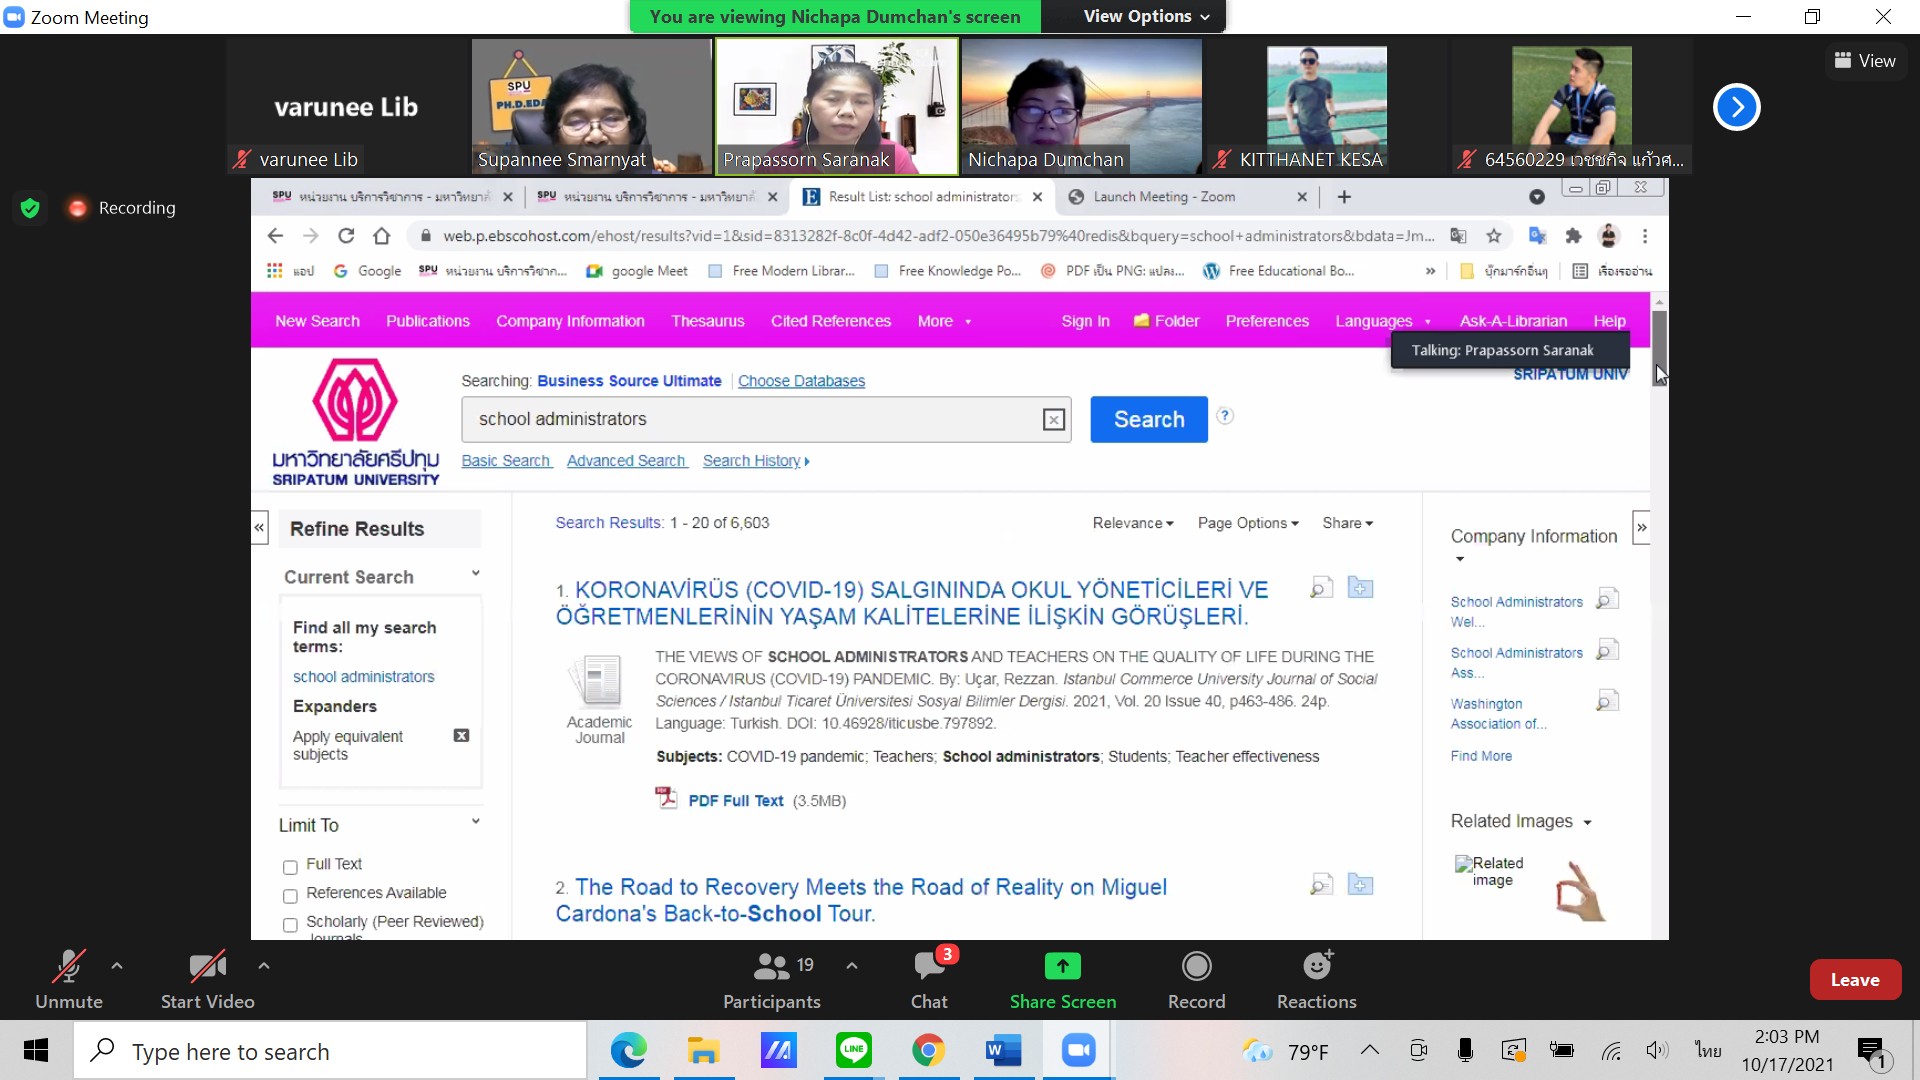Open Chrome extensions puzzle icon
Viewport: 1920px width, 1080px height.
[1573, 236]
